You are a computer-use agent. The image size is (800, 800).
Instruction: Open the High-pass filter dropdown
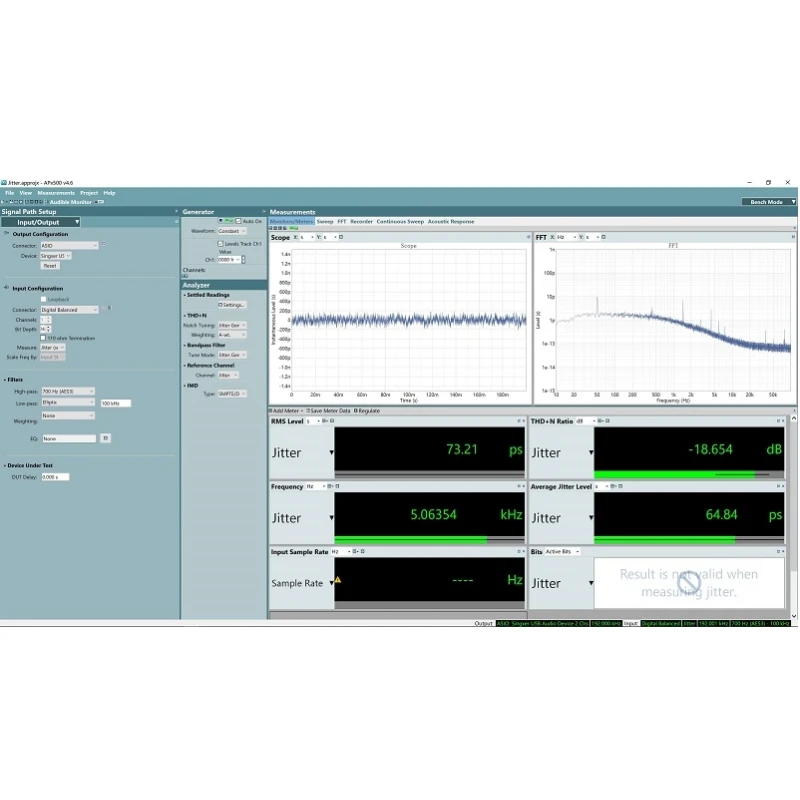(x=67, y=391)
